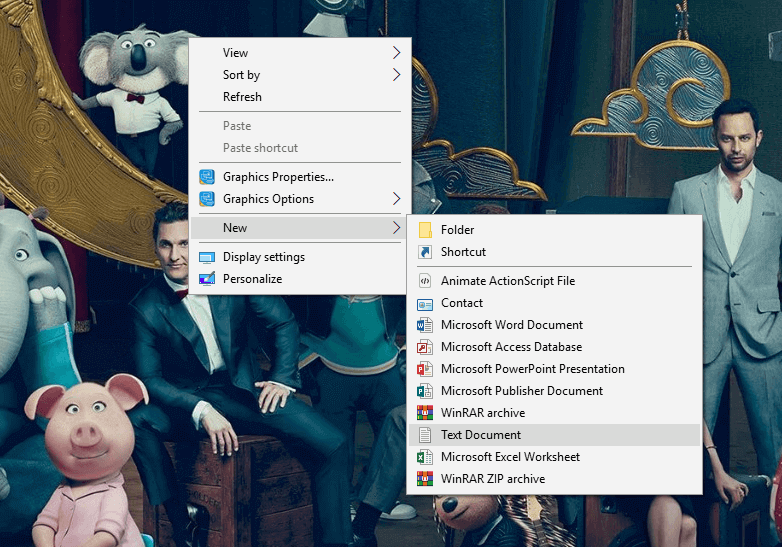782x547 pixels.
Task: Create an Animate ActionScript File
Action: pos(555,281)
